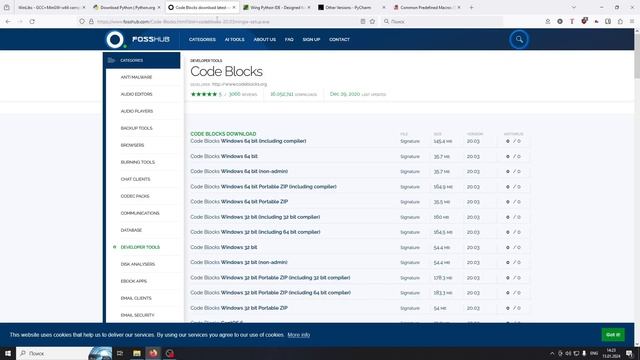The height and width of the screenshot is (360, 640).
Task: Select BROWSERS category in sidebar
Action: pyautogui.click(x=132, y=145)
